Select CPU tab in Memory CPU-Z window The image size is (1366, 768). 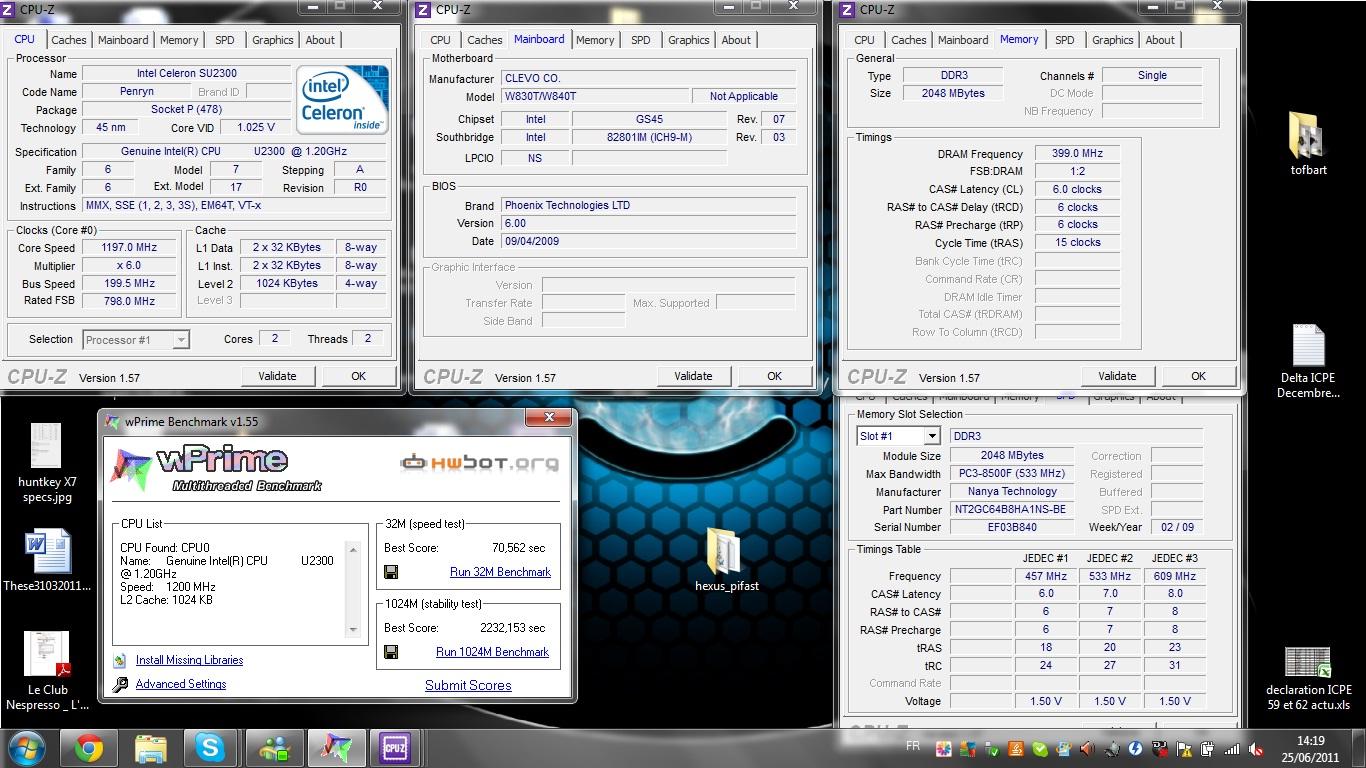(x=865, y=40)
